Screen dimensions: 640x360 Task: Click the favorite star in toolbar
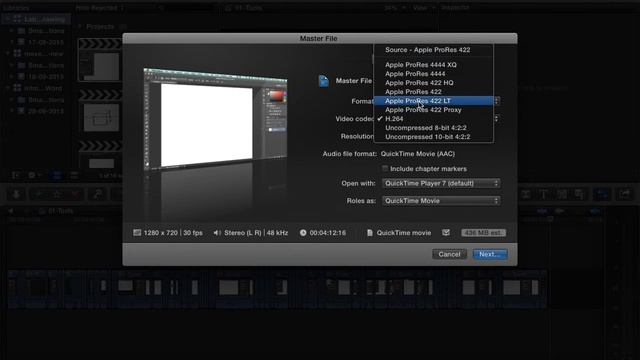coord(57,194)
